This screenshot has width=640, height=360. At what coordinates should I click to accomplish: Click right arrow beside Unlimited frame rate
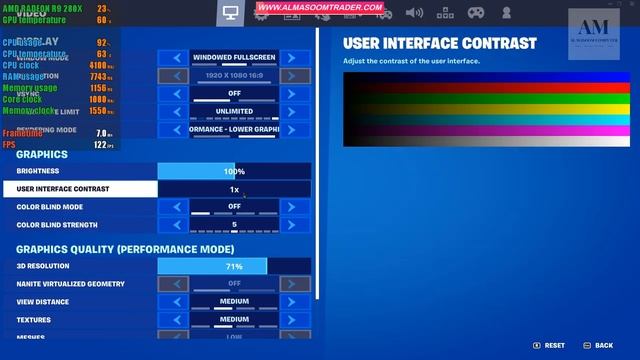[x=295, y=112]
